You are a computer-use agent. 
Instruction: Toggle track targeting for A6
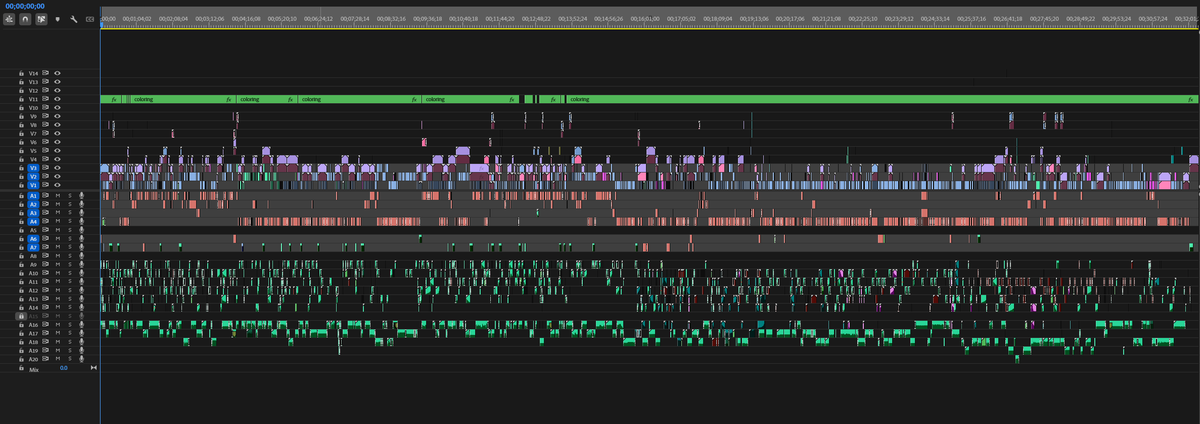pyautogui.click(x=33, y=239)
